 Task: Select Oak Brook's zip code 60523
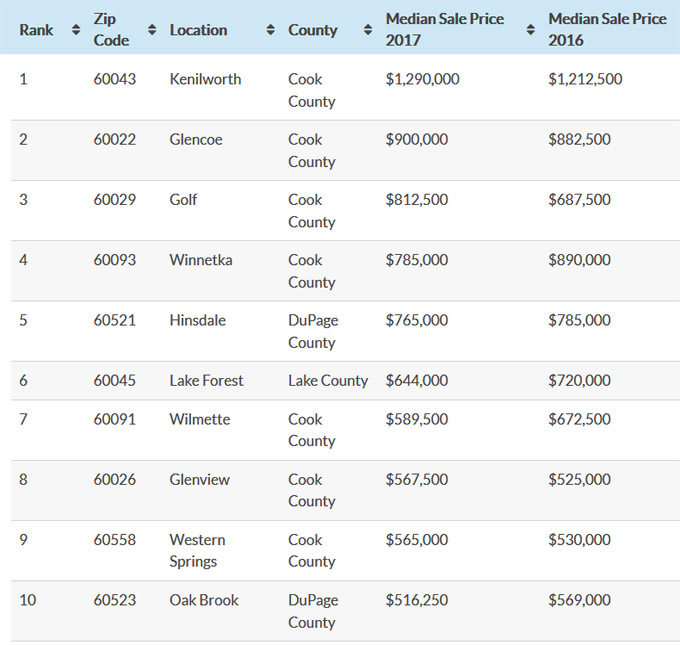point(115,600)
